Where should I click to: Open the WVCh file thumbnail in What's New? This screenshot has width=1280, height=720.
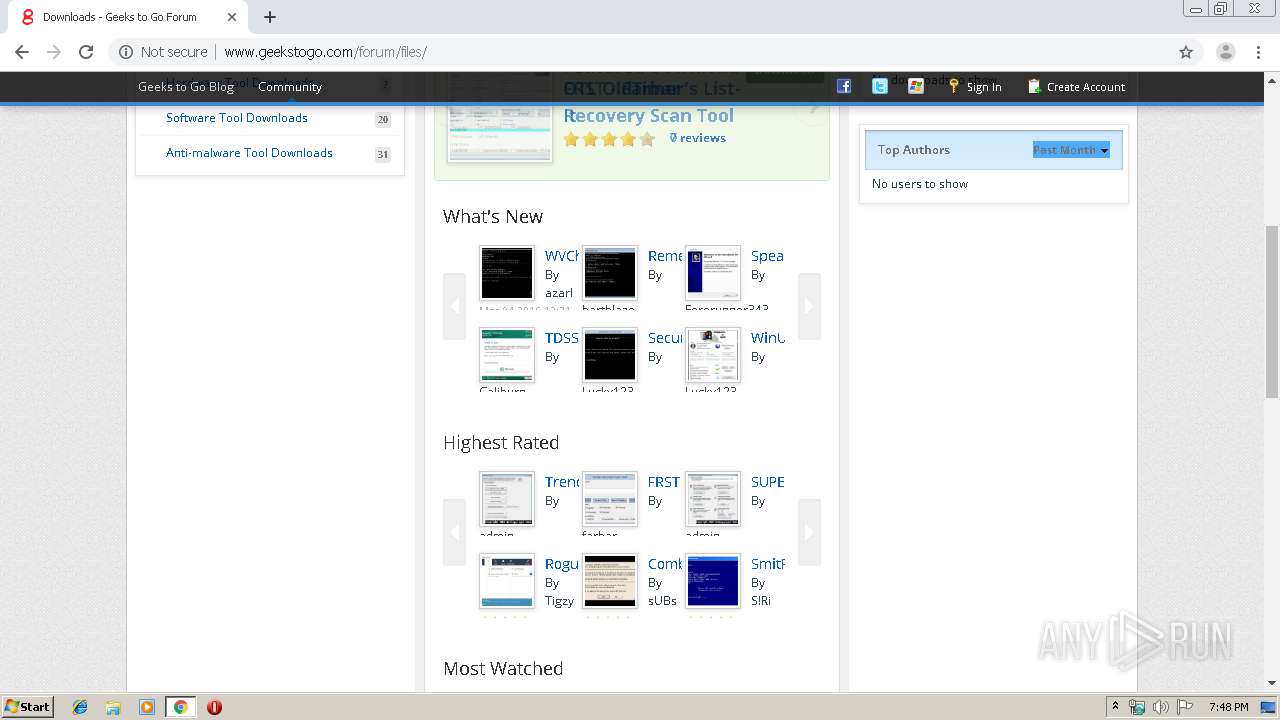pos(507,273)
